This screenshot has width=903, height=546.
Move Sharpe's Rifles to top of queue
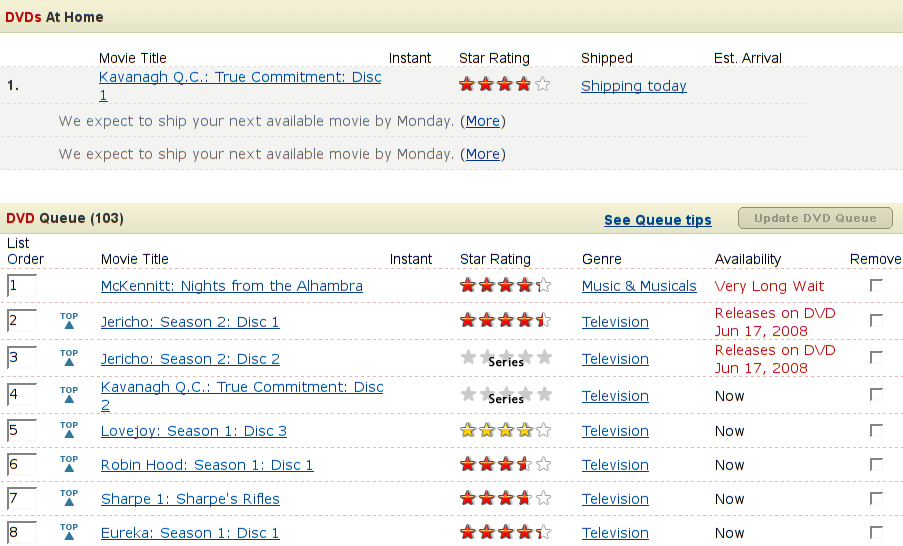tap(69, 498)
